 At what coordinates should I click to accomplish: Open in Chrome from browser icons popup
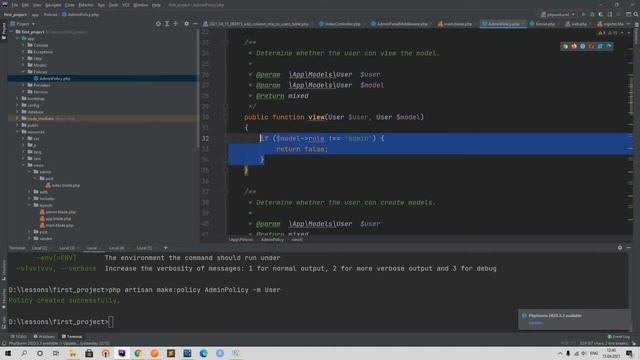[565, 46]
